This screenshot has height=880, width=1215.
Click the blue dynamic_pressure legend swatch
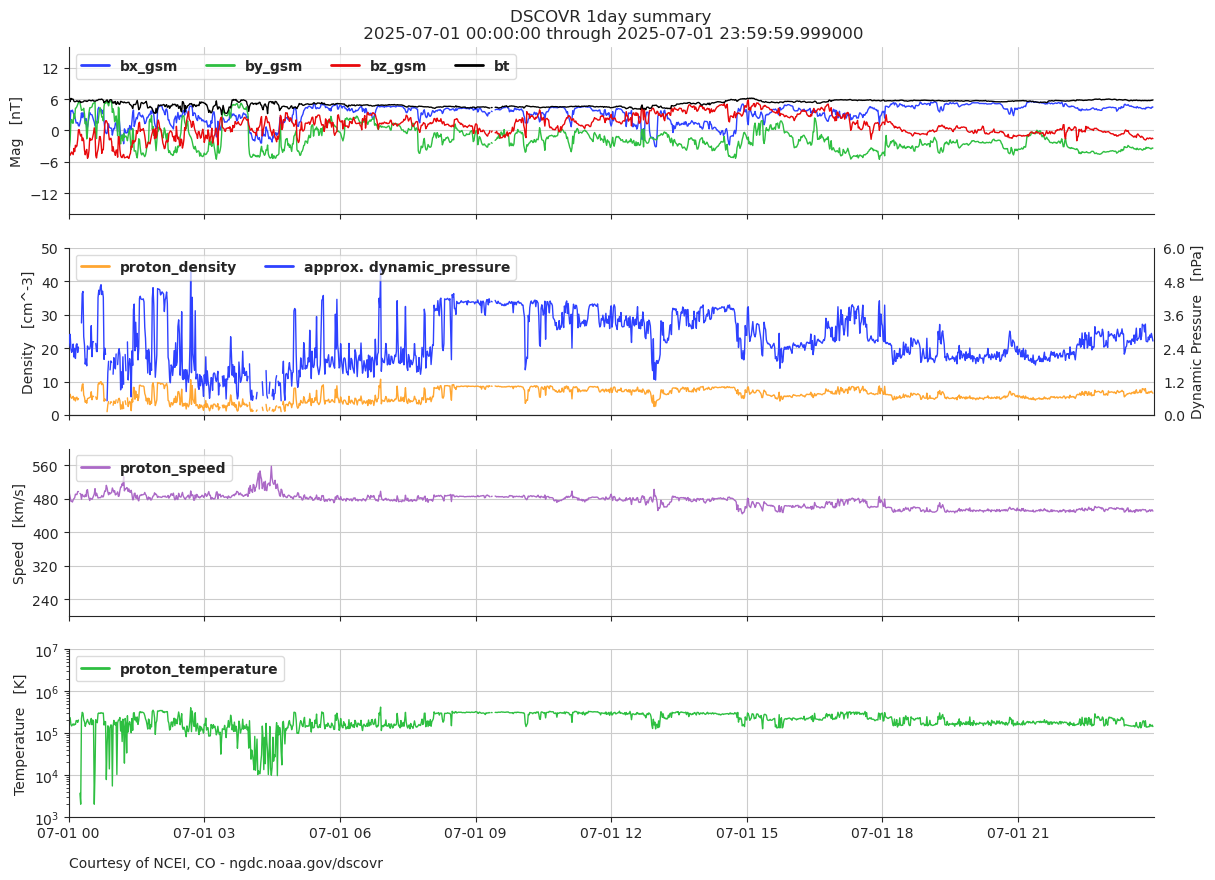tap(279, 268)
